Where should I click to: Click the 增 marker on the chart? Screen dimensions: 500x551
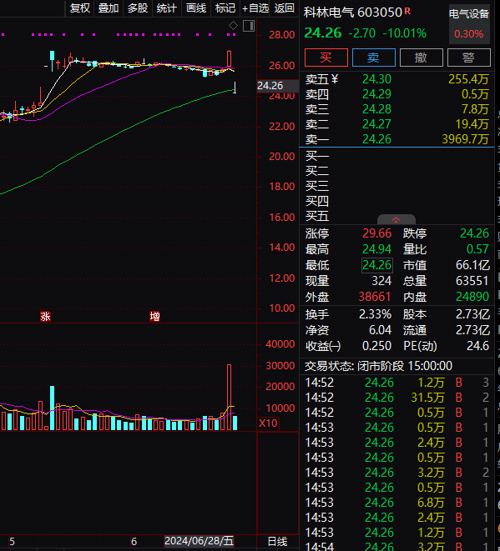tap(155, 317)
